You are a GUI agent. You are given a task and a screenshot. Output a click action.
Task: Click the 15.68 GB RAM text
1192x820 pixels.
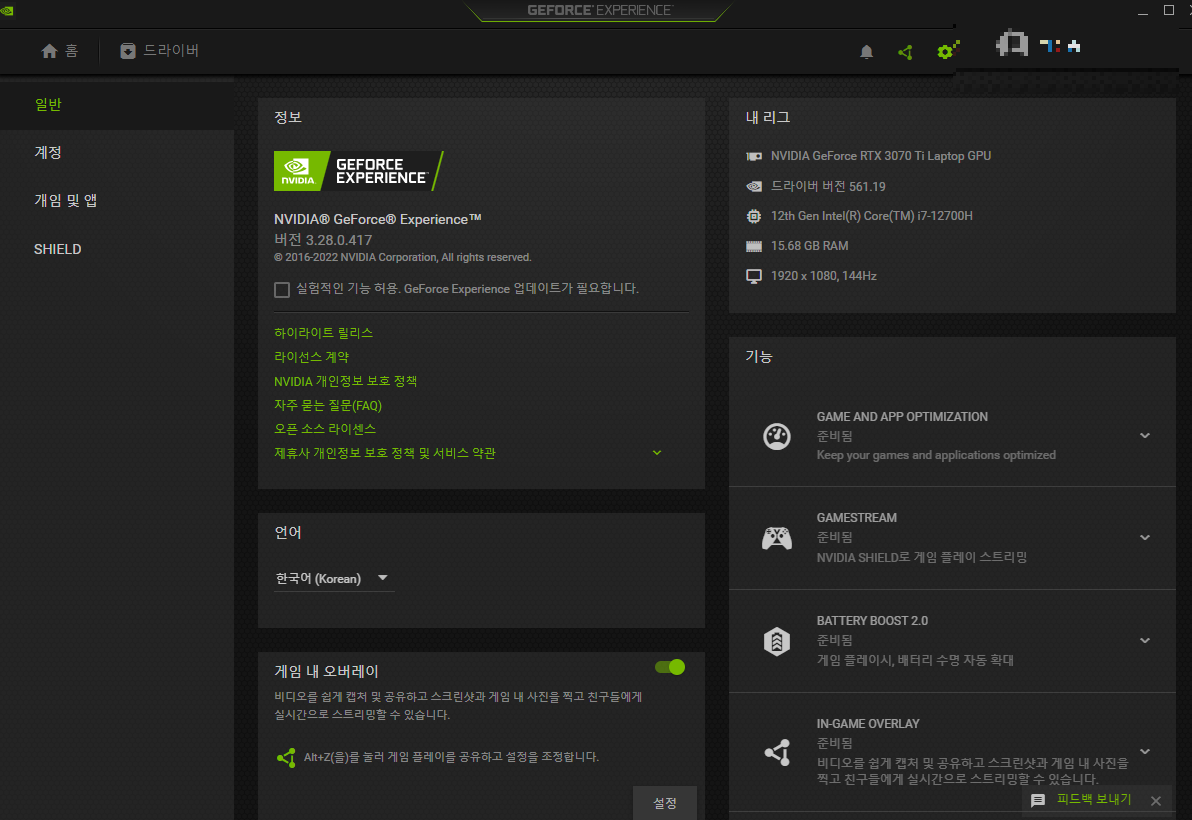(809, 246)
